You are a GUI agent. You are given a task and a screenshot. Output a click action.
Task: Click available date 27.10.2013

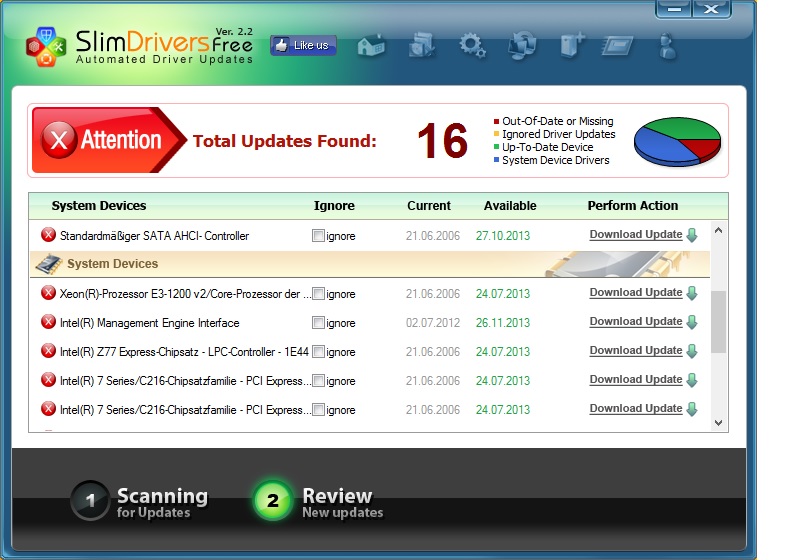(x=502, y=236)
